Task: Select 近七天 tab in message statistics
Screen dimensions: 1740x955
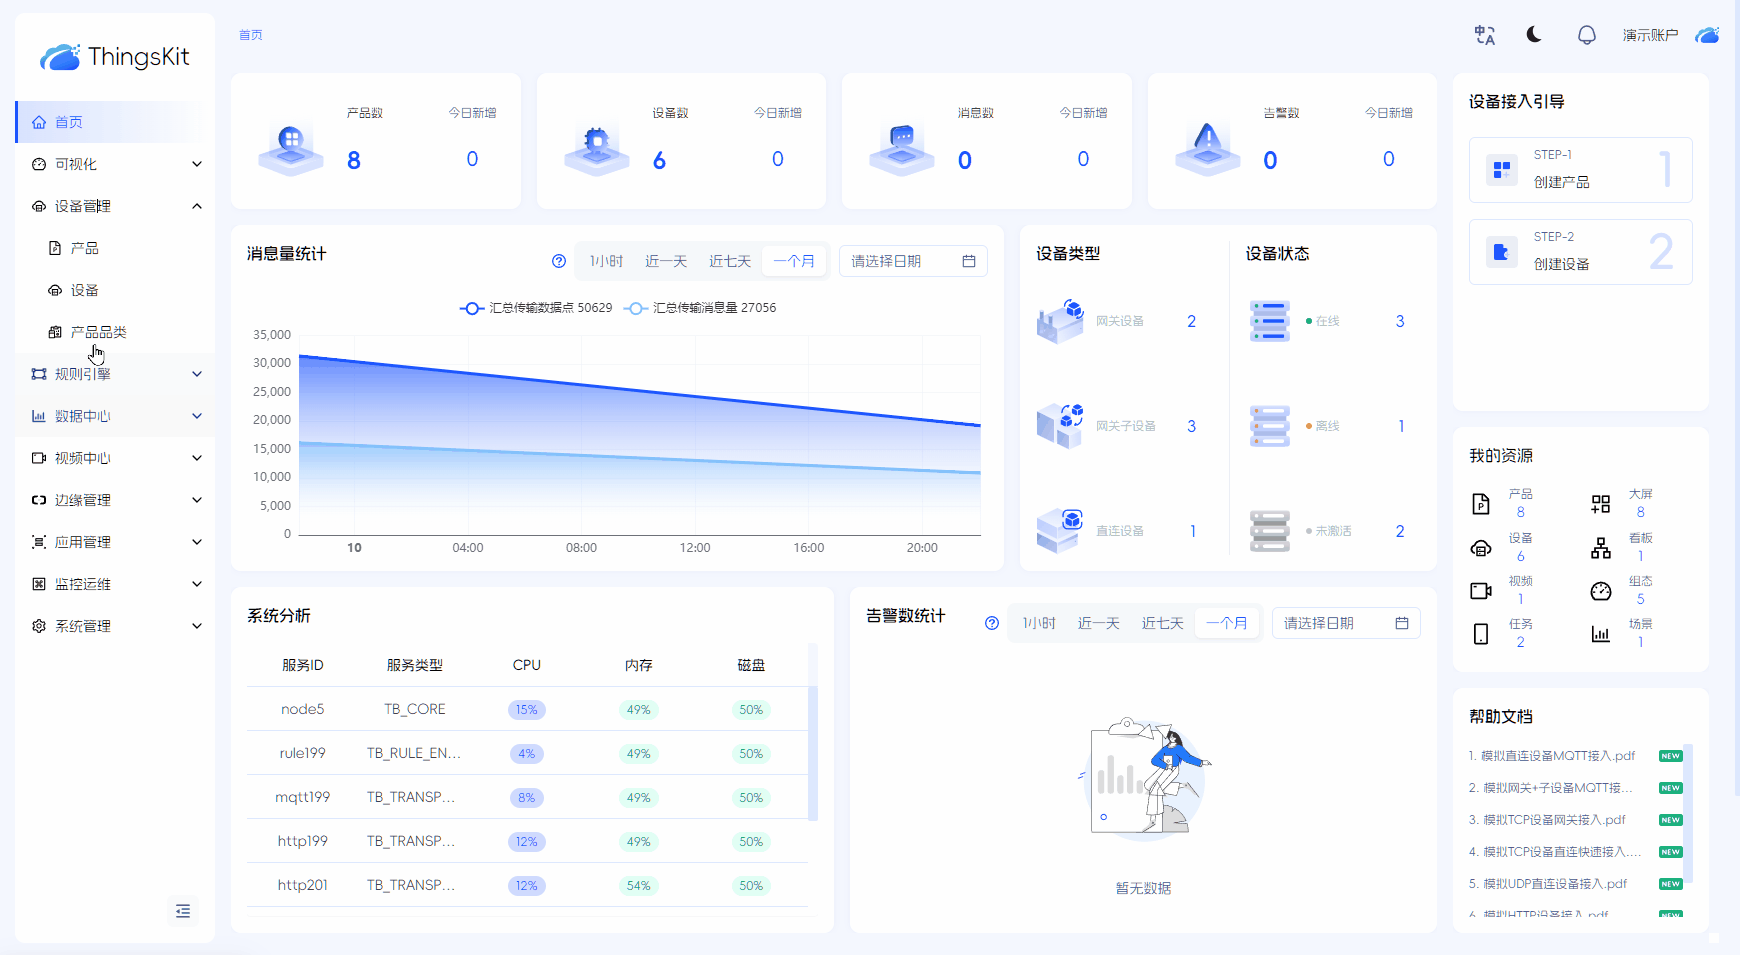Action: [x=729, y=261]
